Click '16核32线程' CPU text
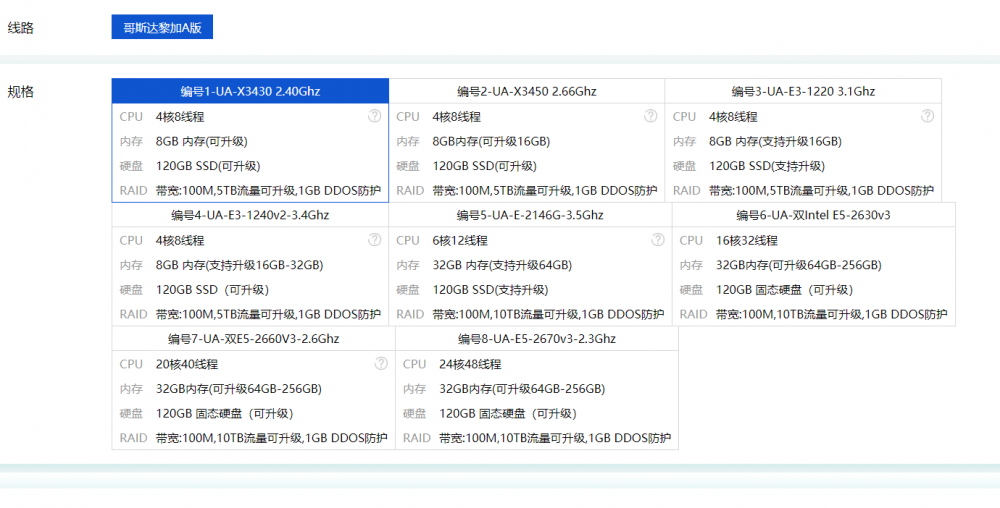Screen dimensions: 1000x508 coord(746,241)
